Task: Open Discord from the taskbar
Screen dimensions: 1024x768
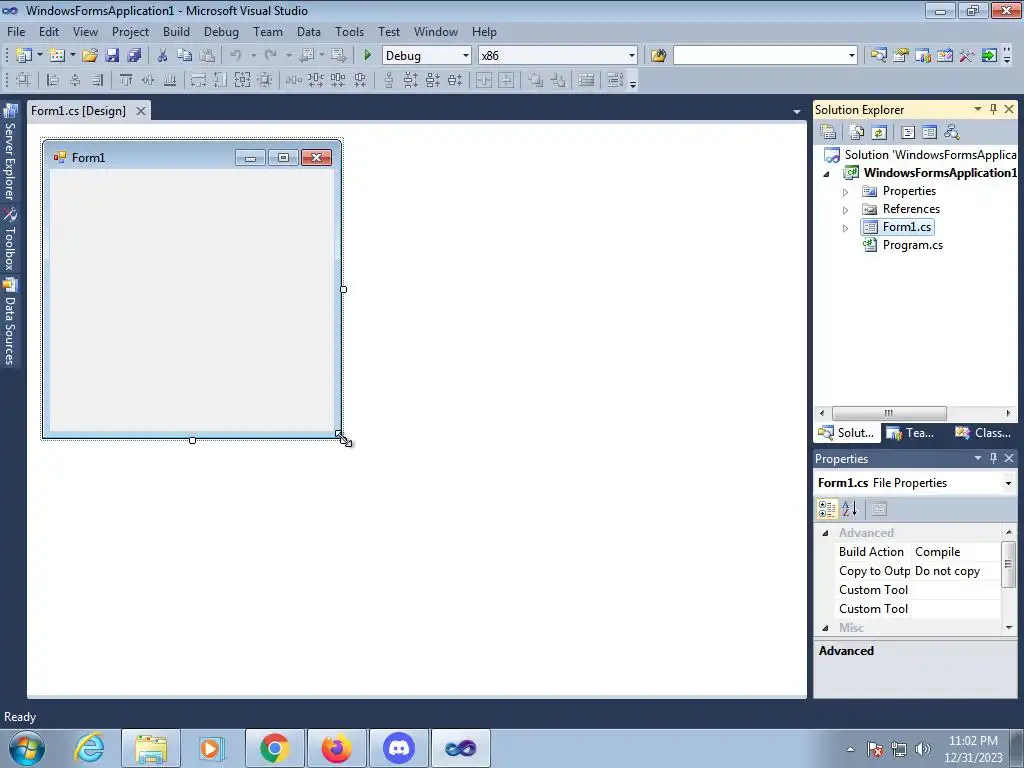Action: (x=398, y=748)
